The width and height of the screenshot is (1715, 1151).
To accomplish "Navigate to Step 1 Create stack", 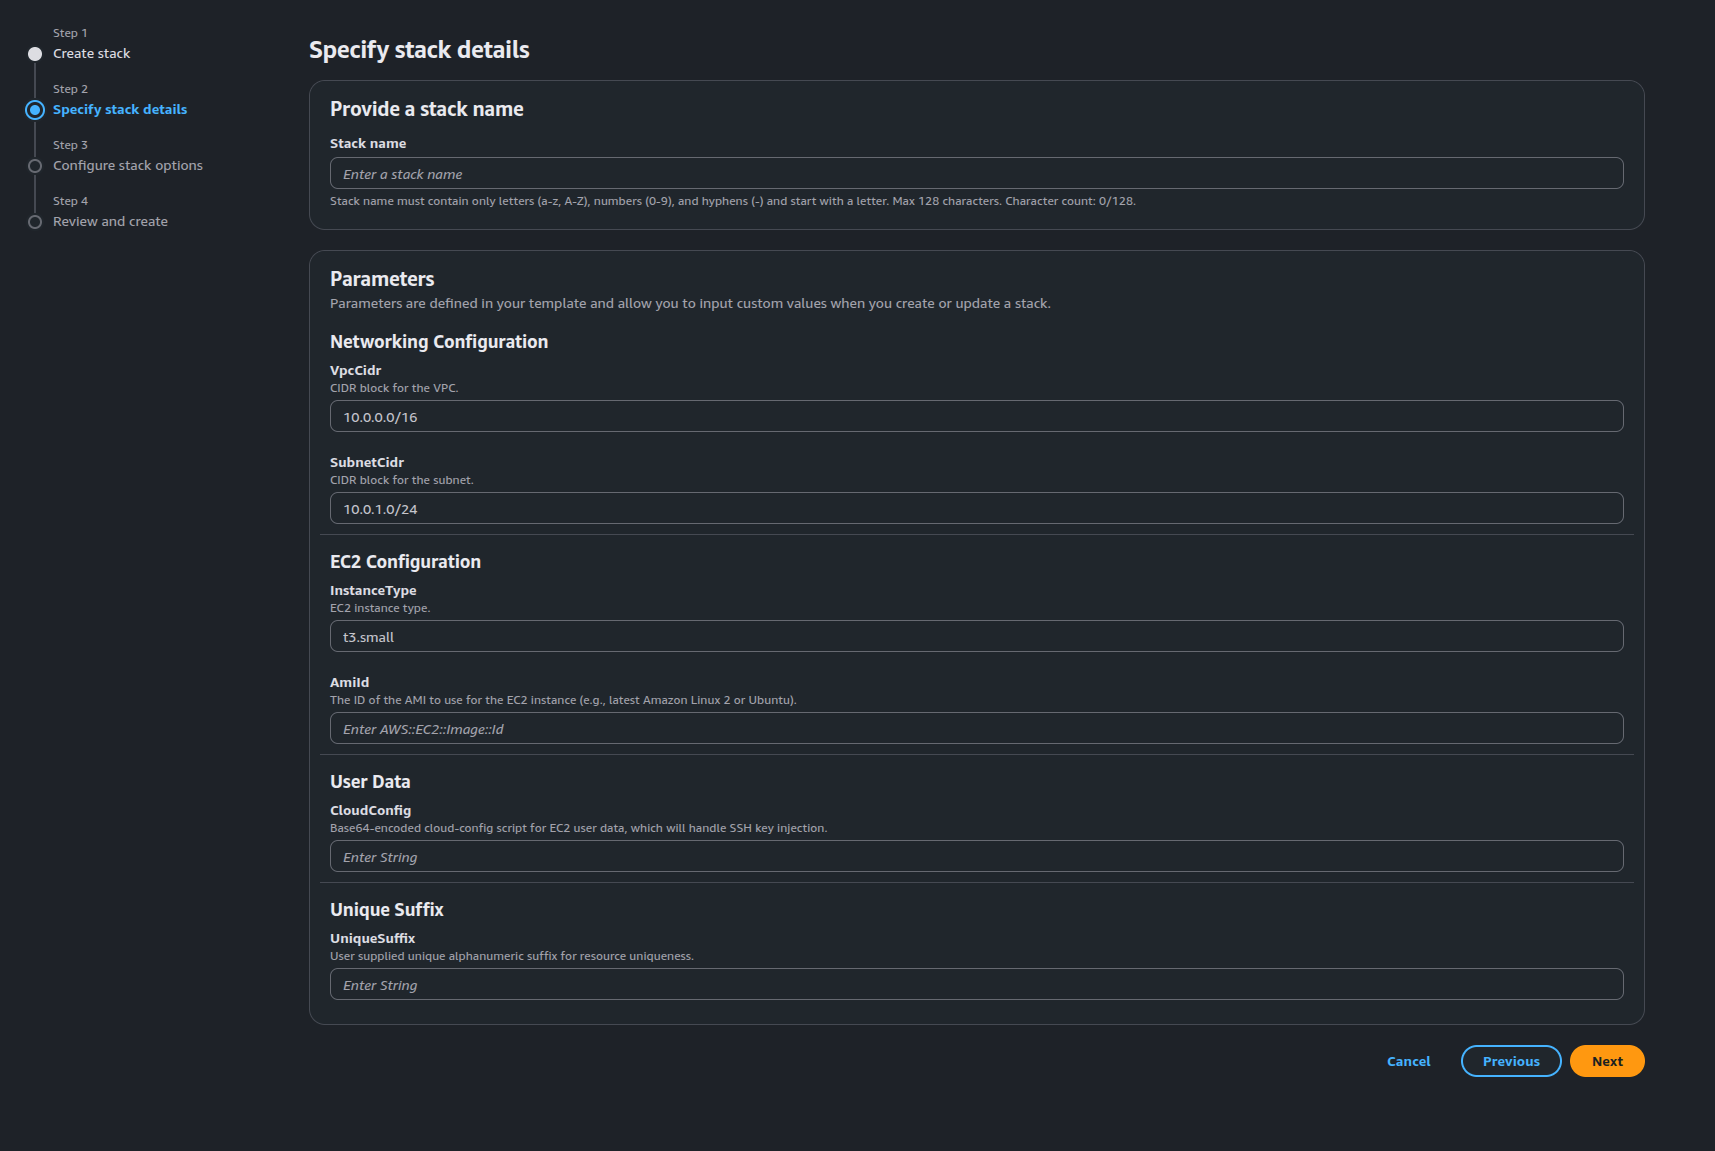I will [91, 53].
